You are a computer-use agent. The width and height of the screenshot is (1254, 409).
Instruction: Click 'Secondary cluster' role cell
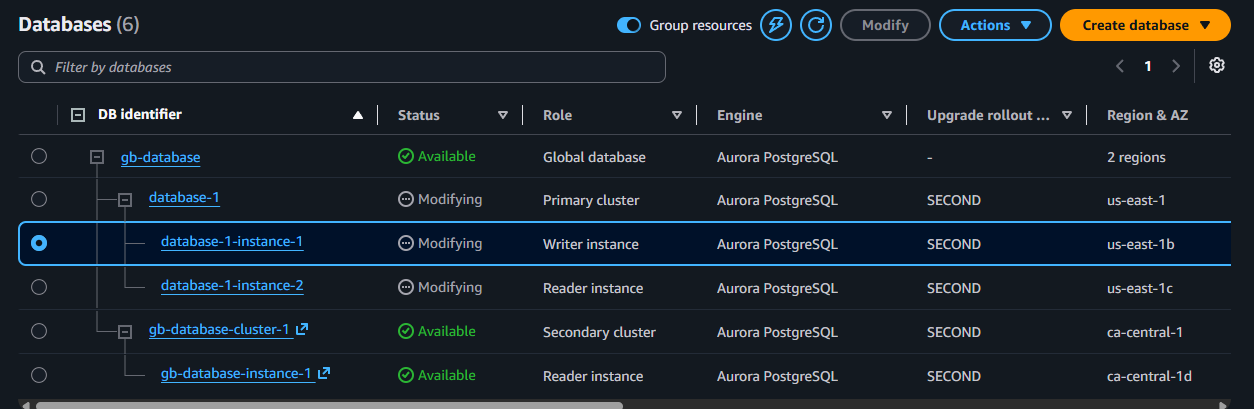pyautogui.click(x=599, y=332)
